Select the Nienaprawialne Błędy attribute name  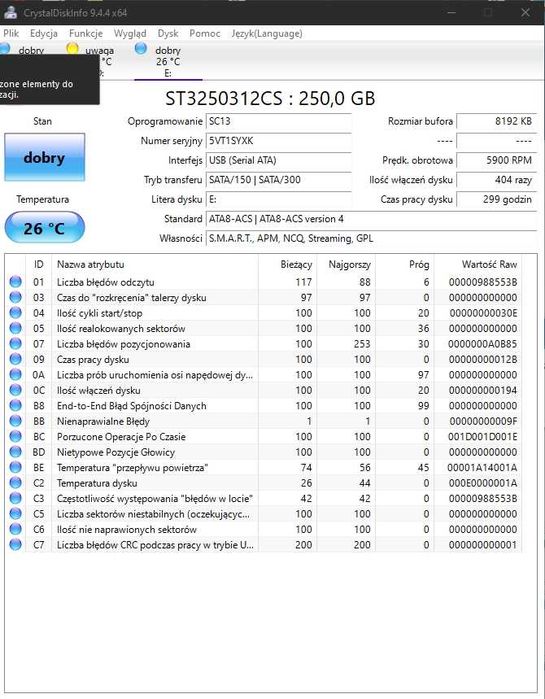pyautogui.click(x=103, y=421)
